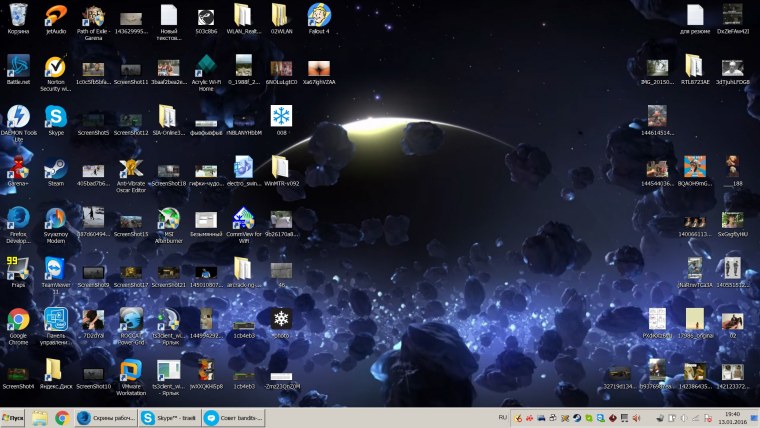Open the WLAN_Realt... folder
Viewport: 760px width, 428px height.
[x=244, y=18]
